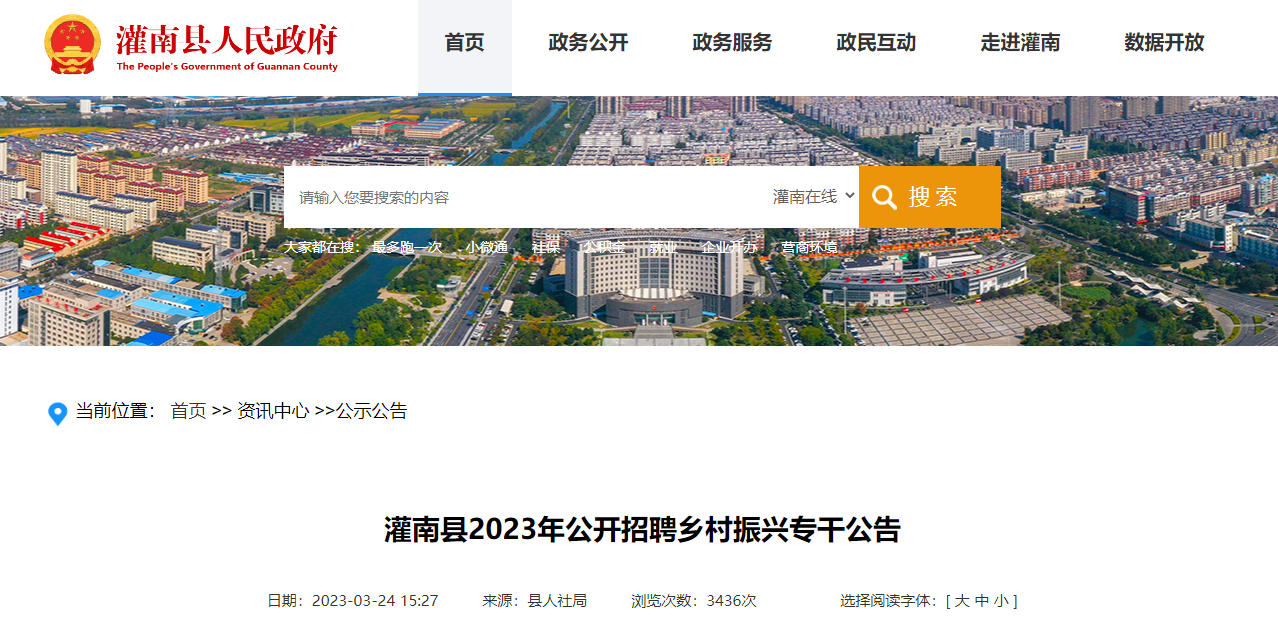Click the orange 搜索 button

tap(930, 197)
